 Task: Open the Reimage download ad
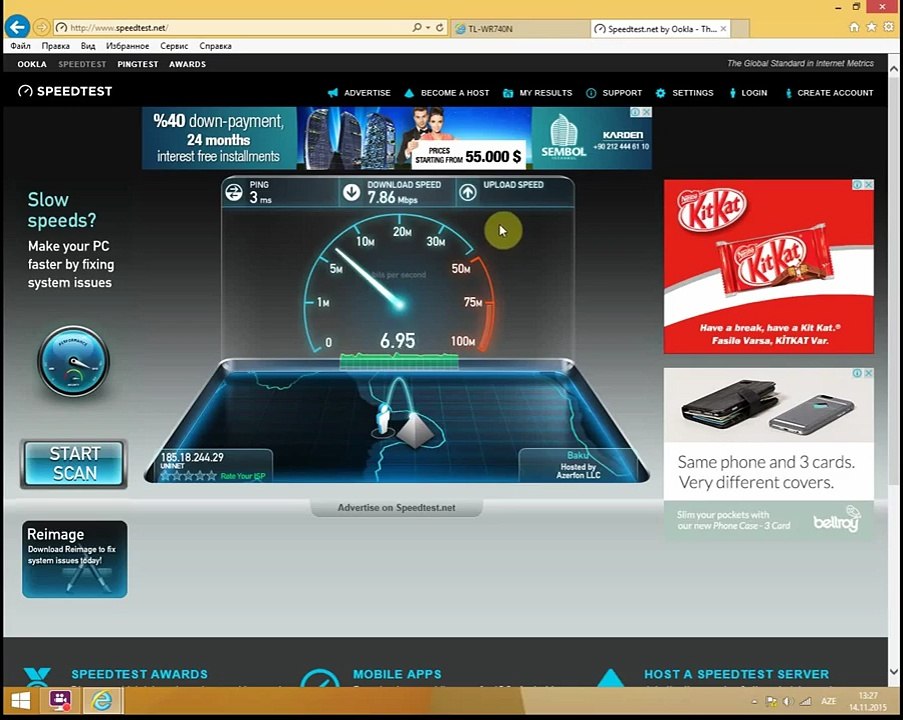point(75,559)
